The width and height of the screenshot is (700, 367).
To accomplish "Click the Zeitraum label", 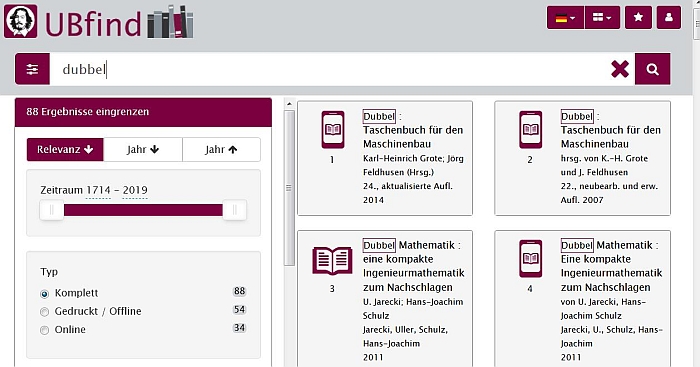I will 62,190.
